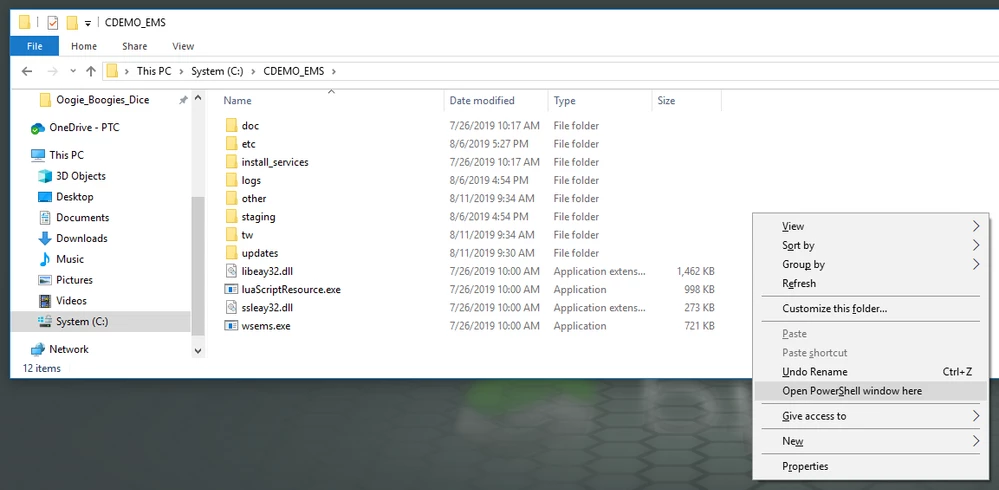Click the Desktop icon in sidebar

[45, 197]
